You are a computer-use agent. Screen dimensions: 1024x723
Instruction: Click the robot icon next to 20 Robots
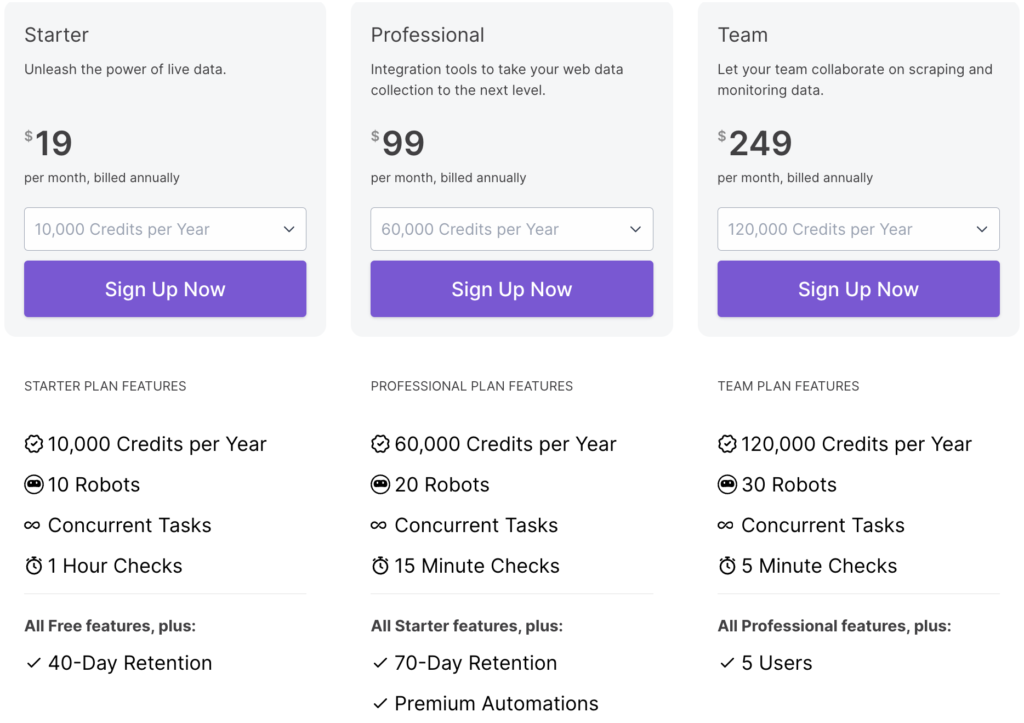click(x=380, y=484)
